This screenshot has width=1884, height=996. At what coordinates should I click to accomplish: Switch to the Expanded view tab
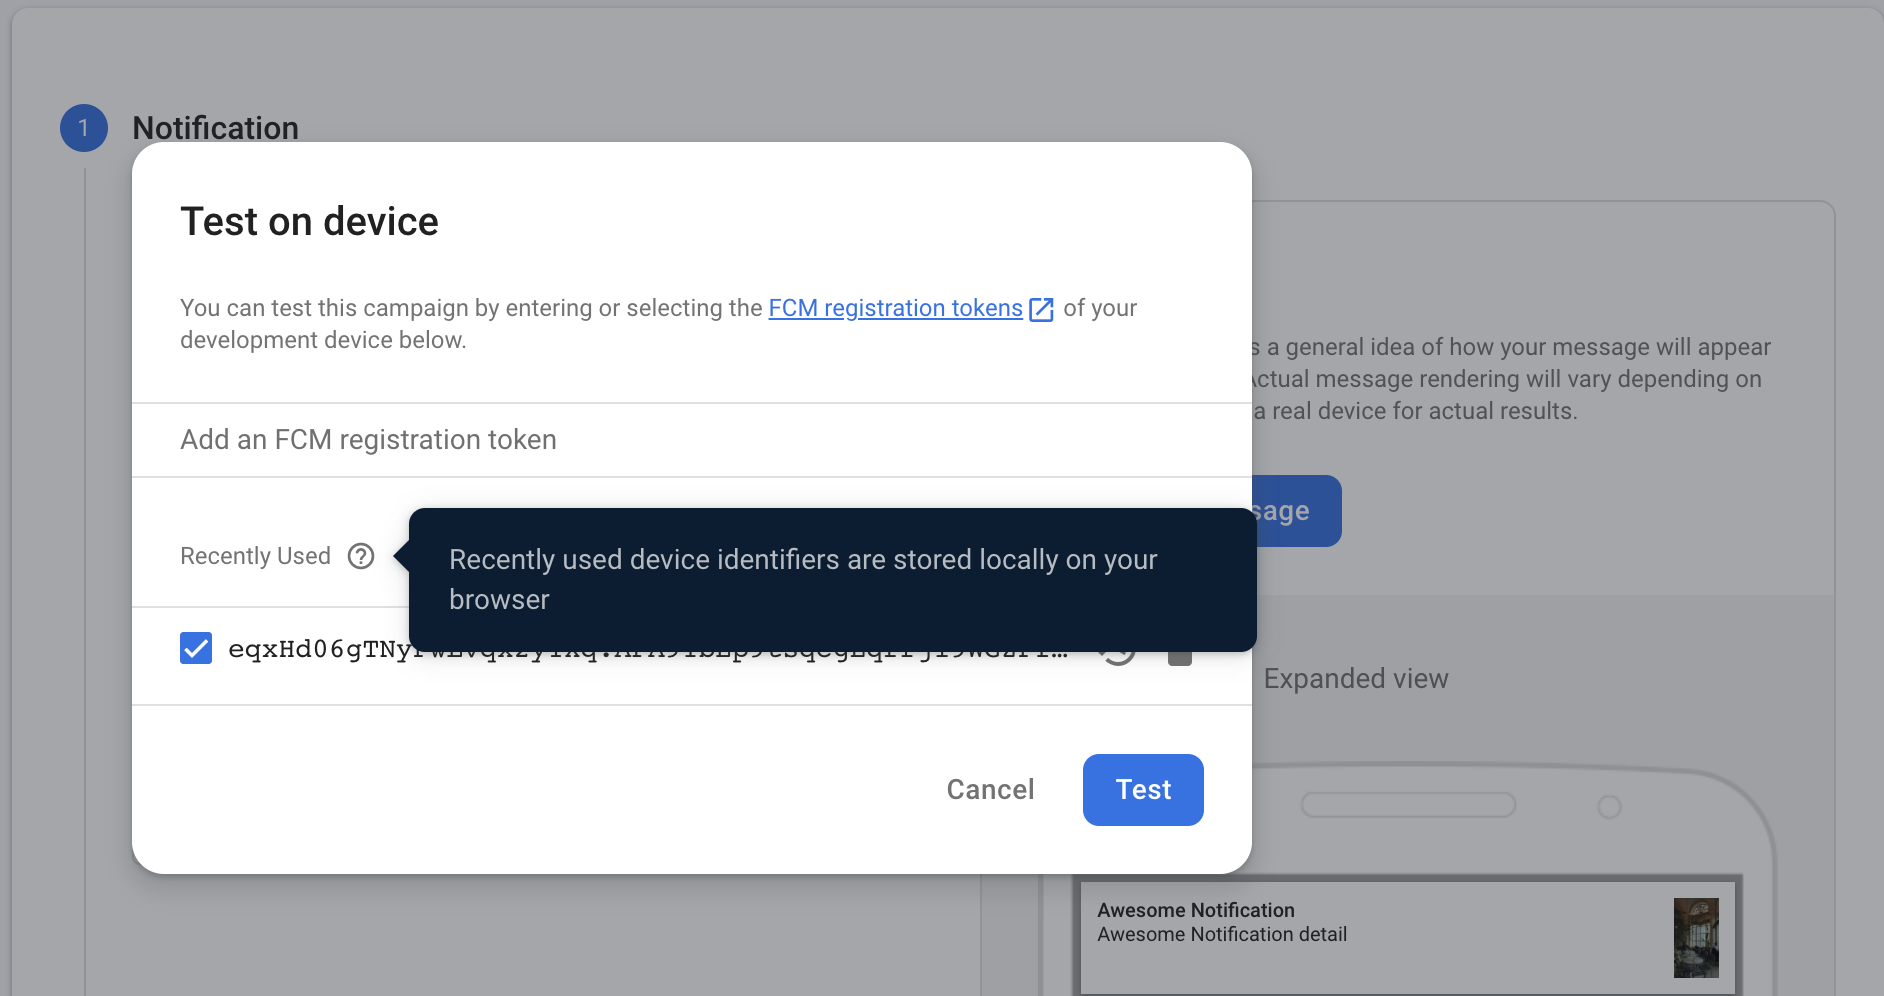click(1355, 679)
